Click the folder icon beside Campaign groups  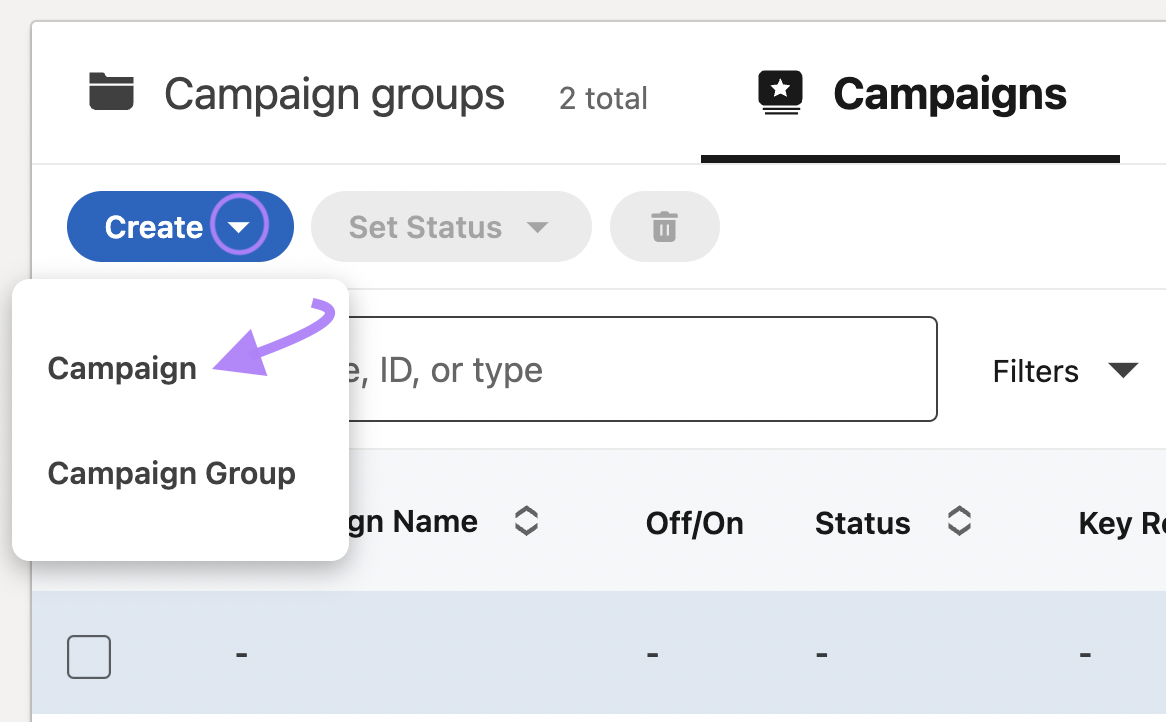point(112,92)
